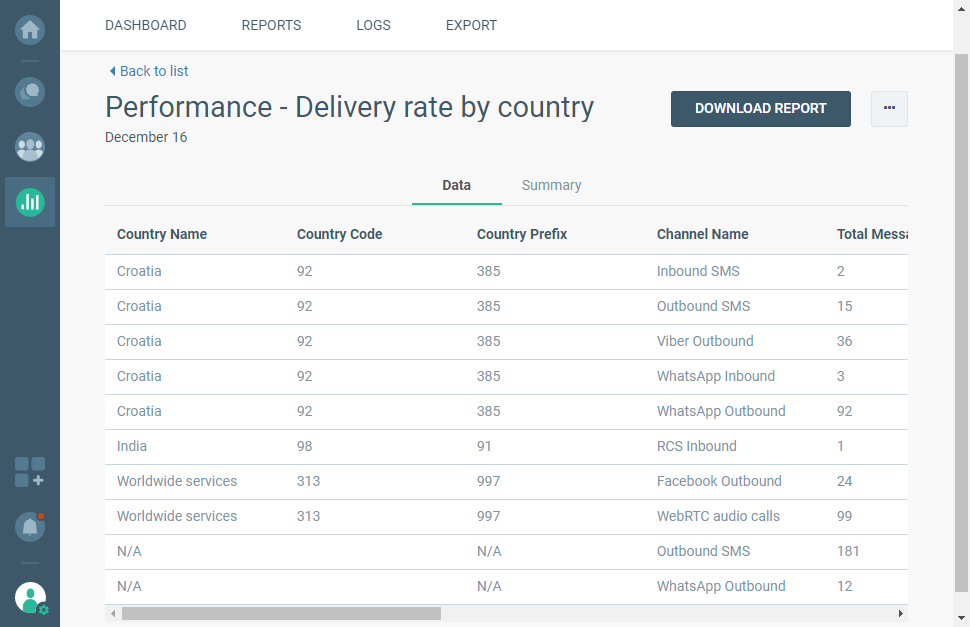Viewport: 970px width, 627px height.
Task: Open the home icon in sidebar
Action: (x=30, y=29)
